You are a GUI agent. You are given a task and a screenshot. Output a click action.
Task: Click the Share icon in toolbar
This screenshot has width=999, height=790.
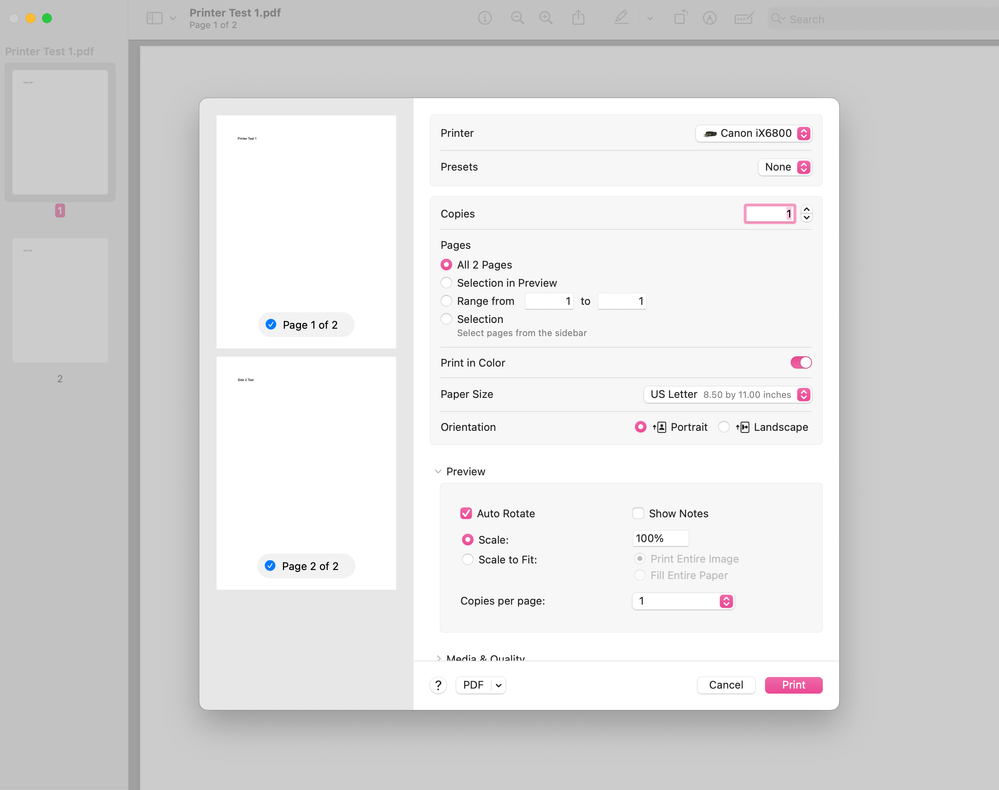point(578,18)
